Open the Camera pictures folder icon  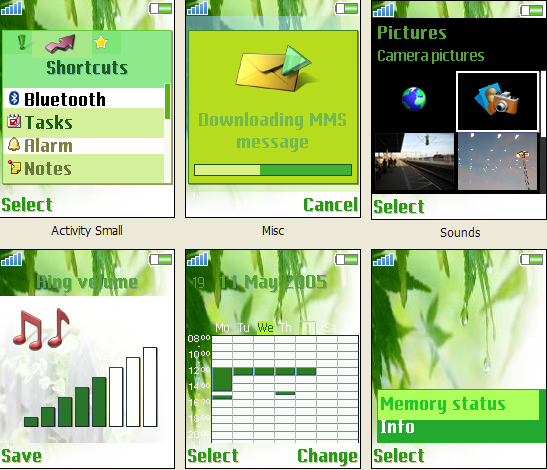(x=497, y=101)
